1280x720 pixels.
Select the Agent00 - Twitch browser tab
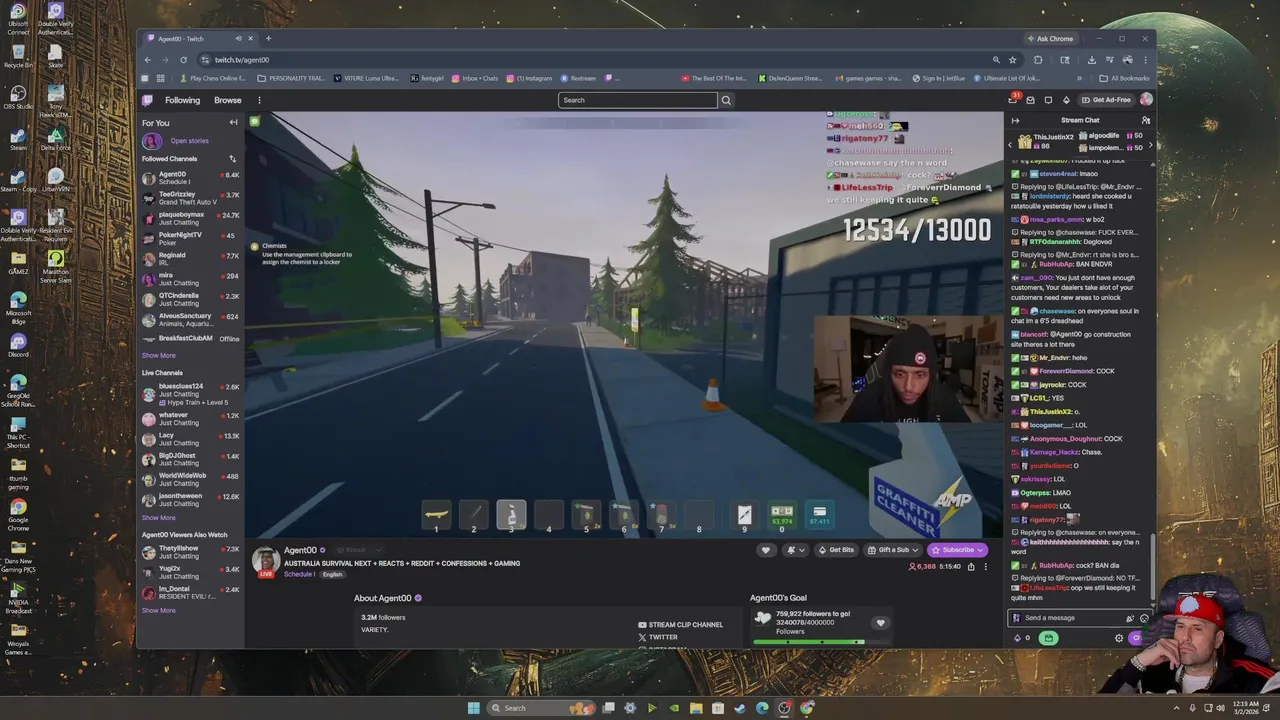pos(199,39)
